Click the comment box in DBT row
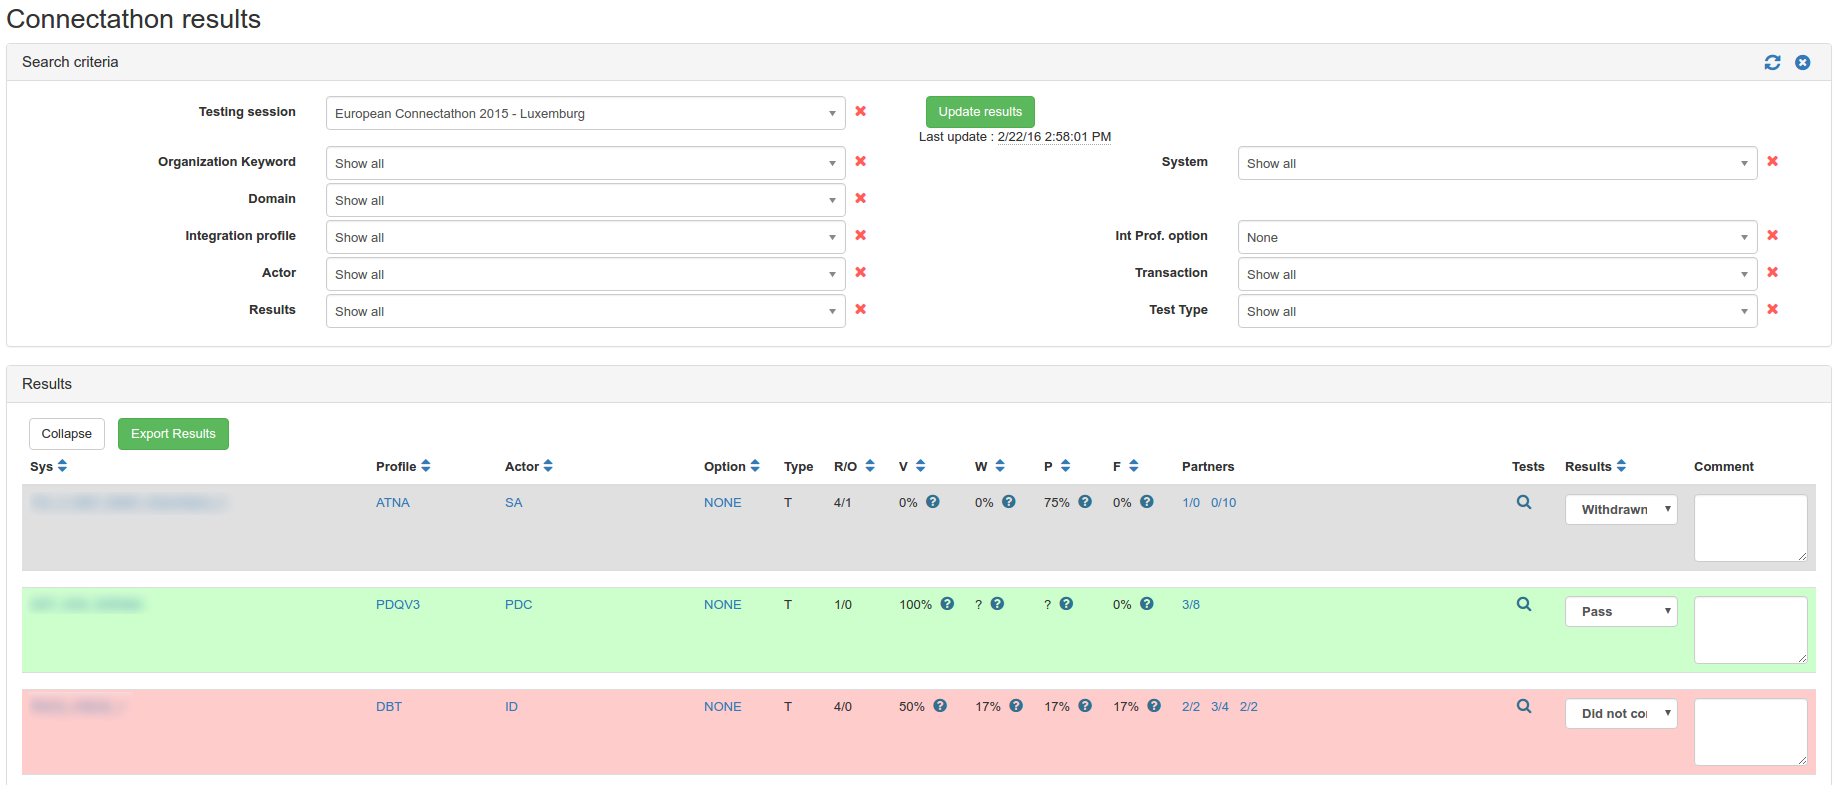 [1749, 732]
